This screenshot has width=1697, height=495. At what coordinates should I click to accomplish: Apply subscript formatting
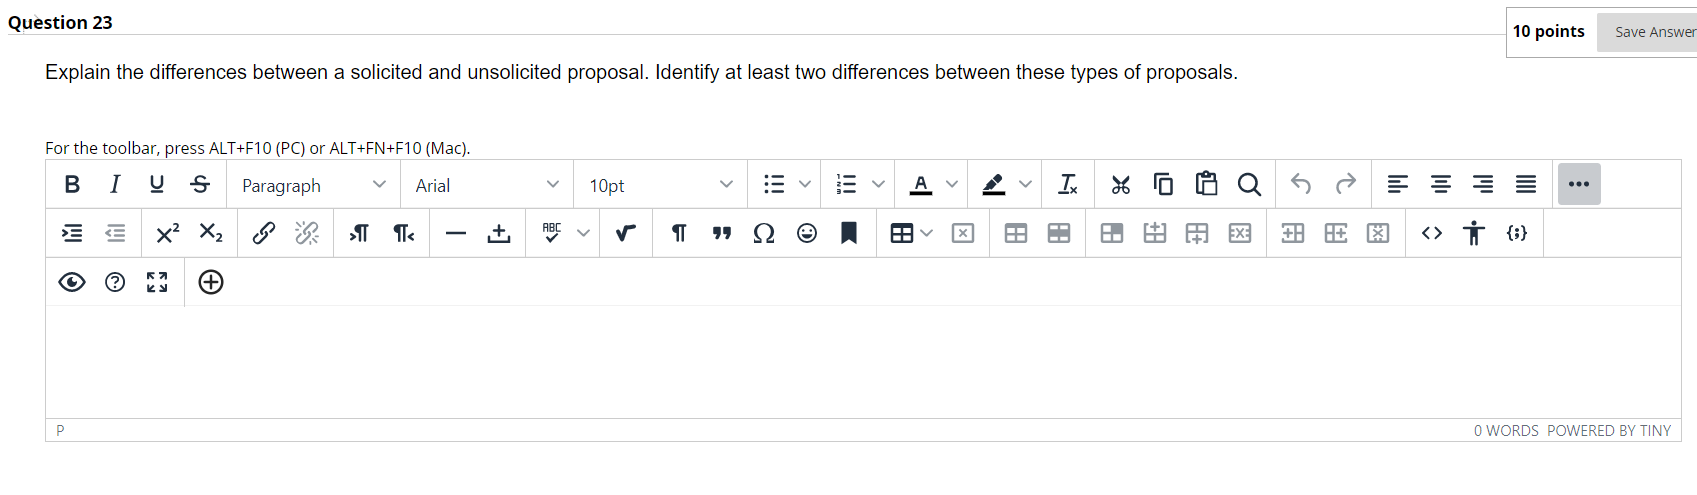[210, 233]
